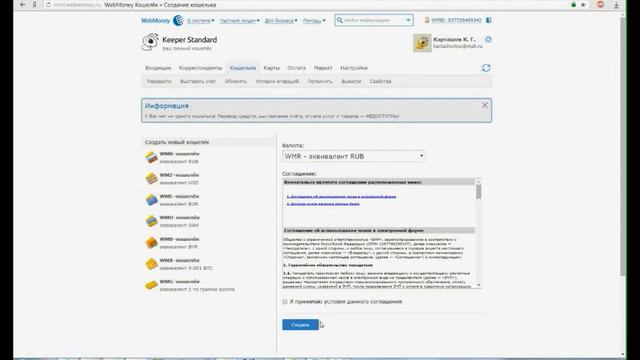Screen dimensions: 640x360
Task: Click the refresh arrows icon near the tabs
Action: point(486,68)
